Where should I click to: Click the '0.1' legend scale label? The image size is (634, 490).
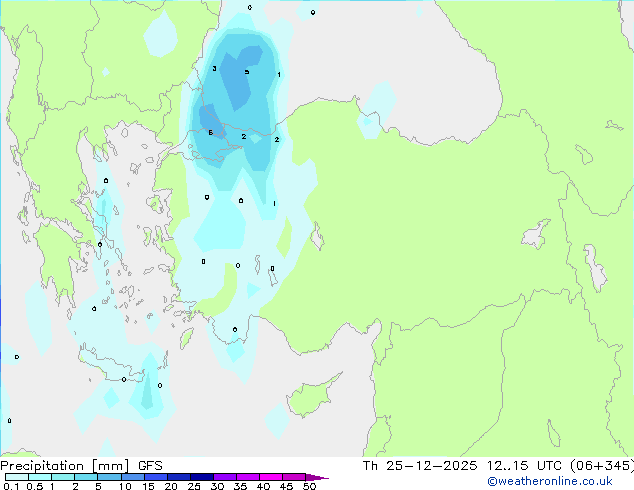11,486
